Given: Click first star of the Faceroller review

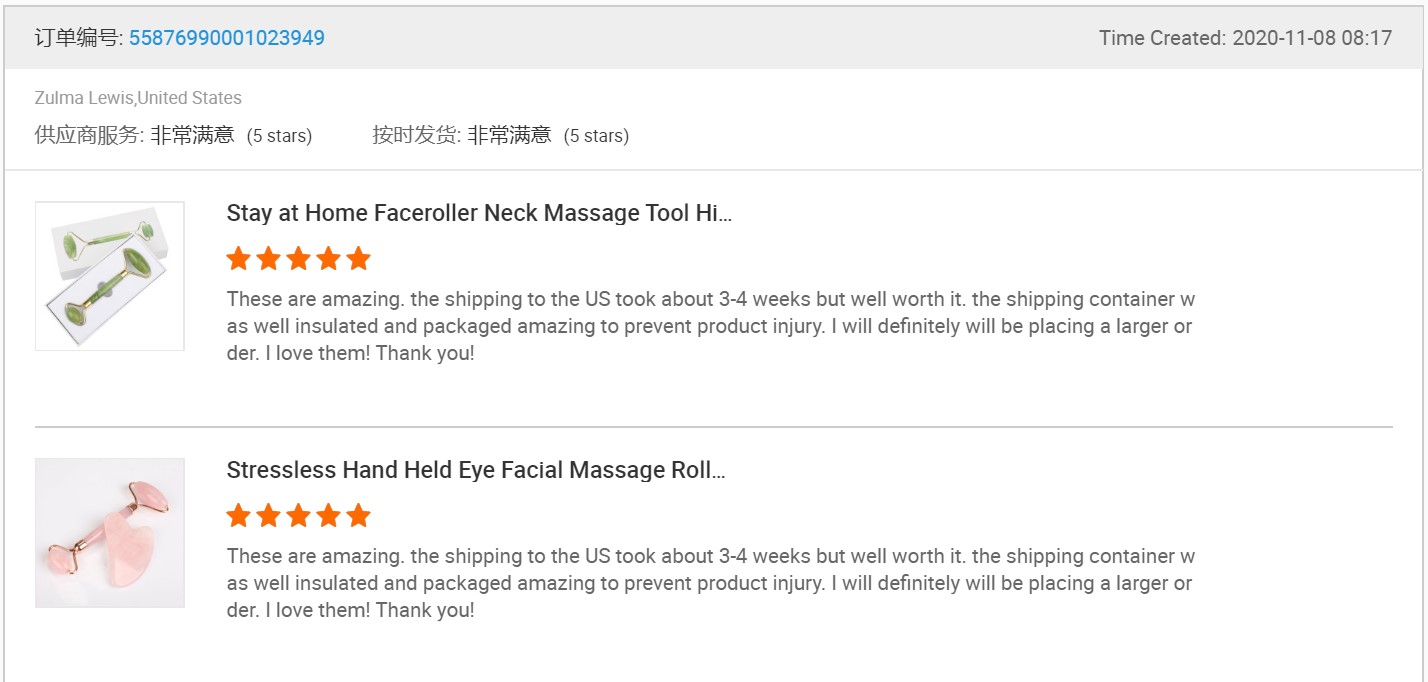Looking at the screenshot, I should click(x=238, y=259).
